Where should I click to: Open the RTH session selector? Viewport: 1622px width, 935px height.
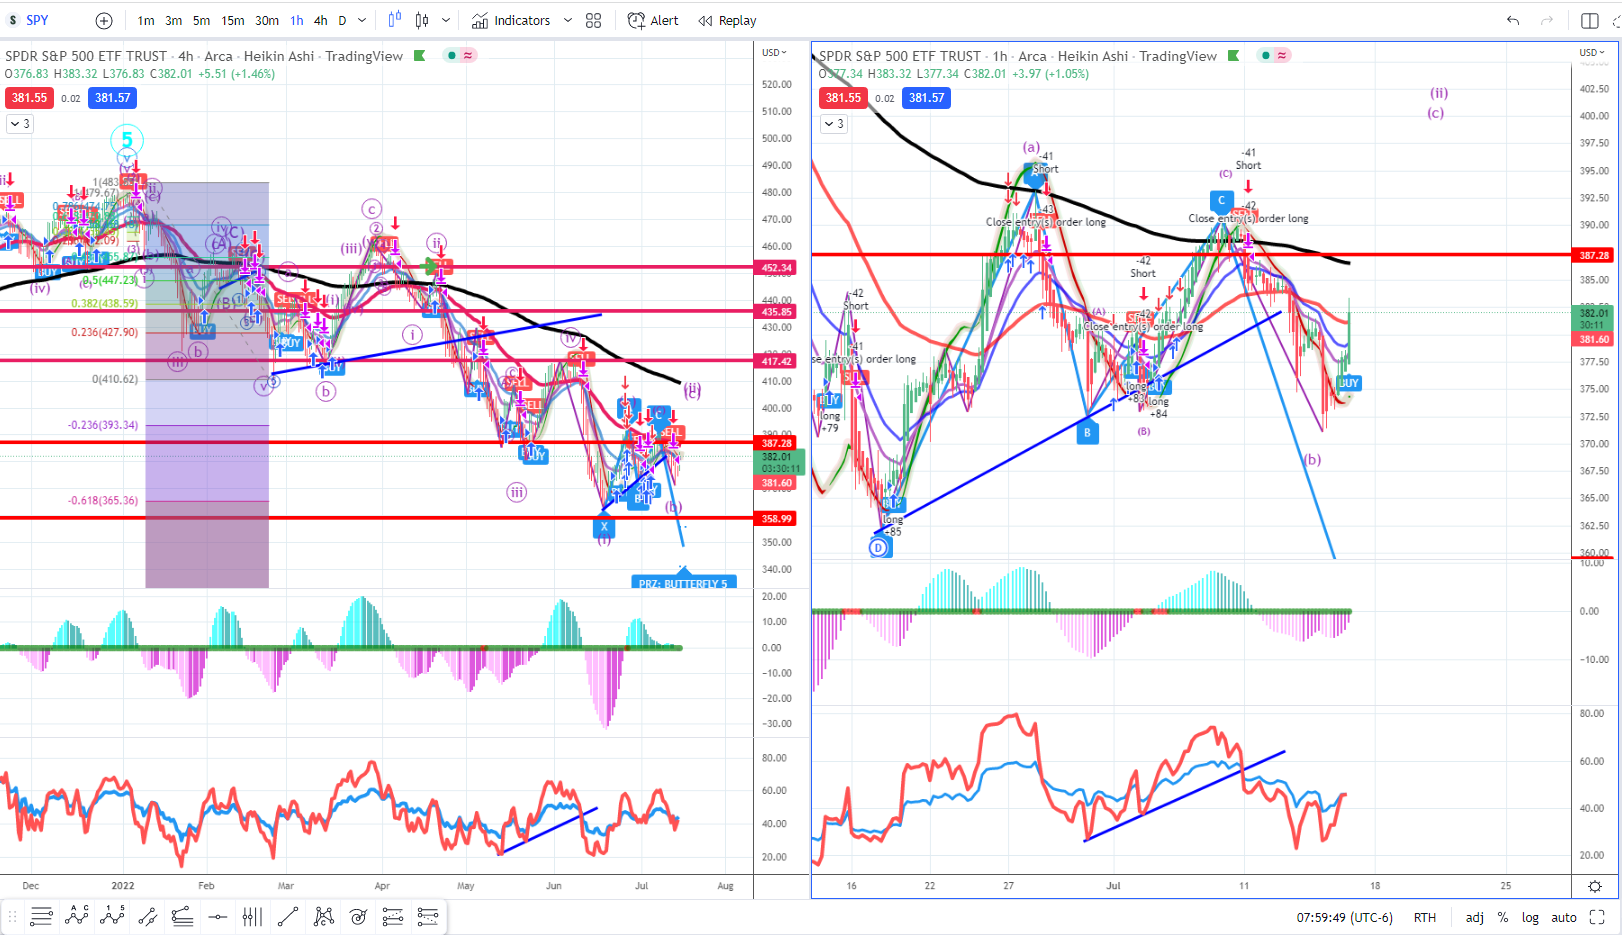tap(1425, 917)
